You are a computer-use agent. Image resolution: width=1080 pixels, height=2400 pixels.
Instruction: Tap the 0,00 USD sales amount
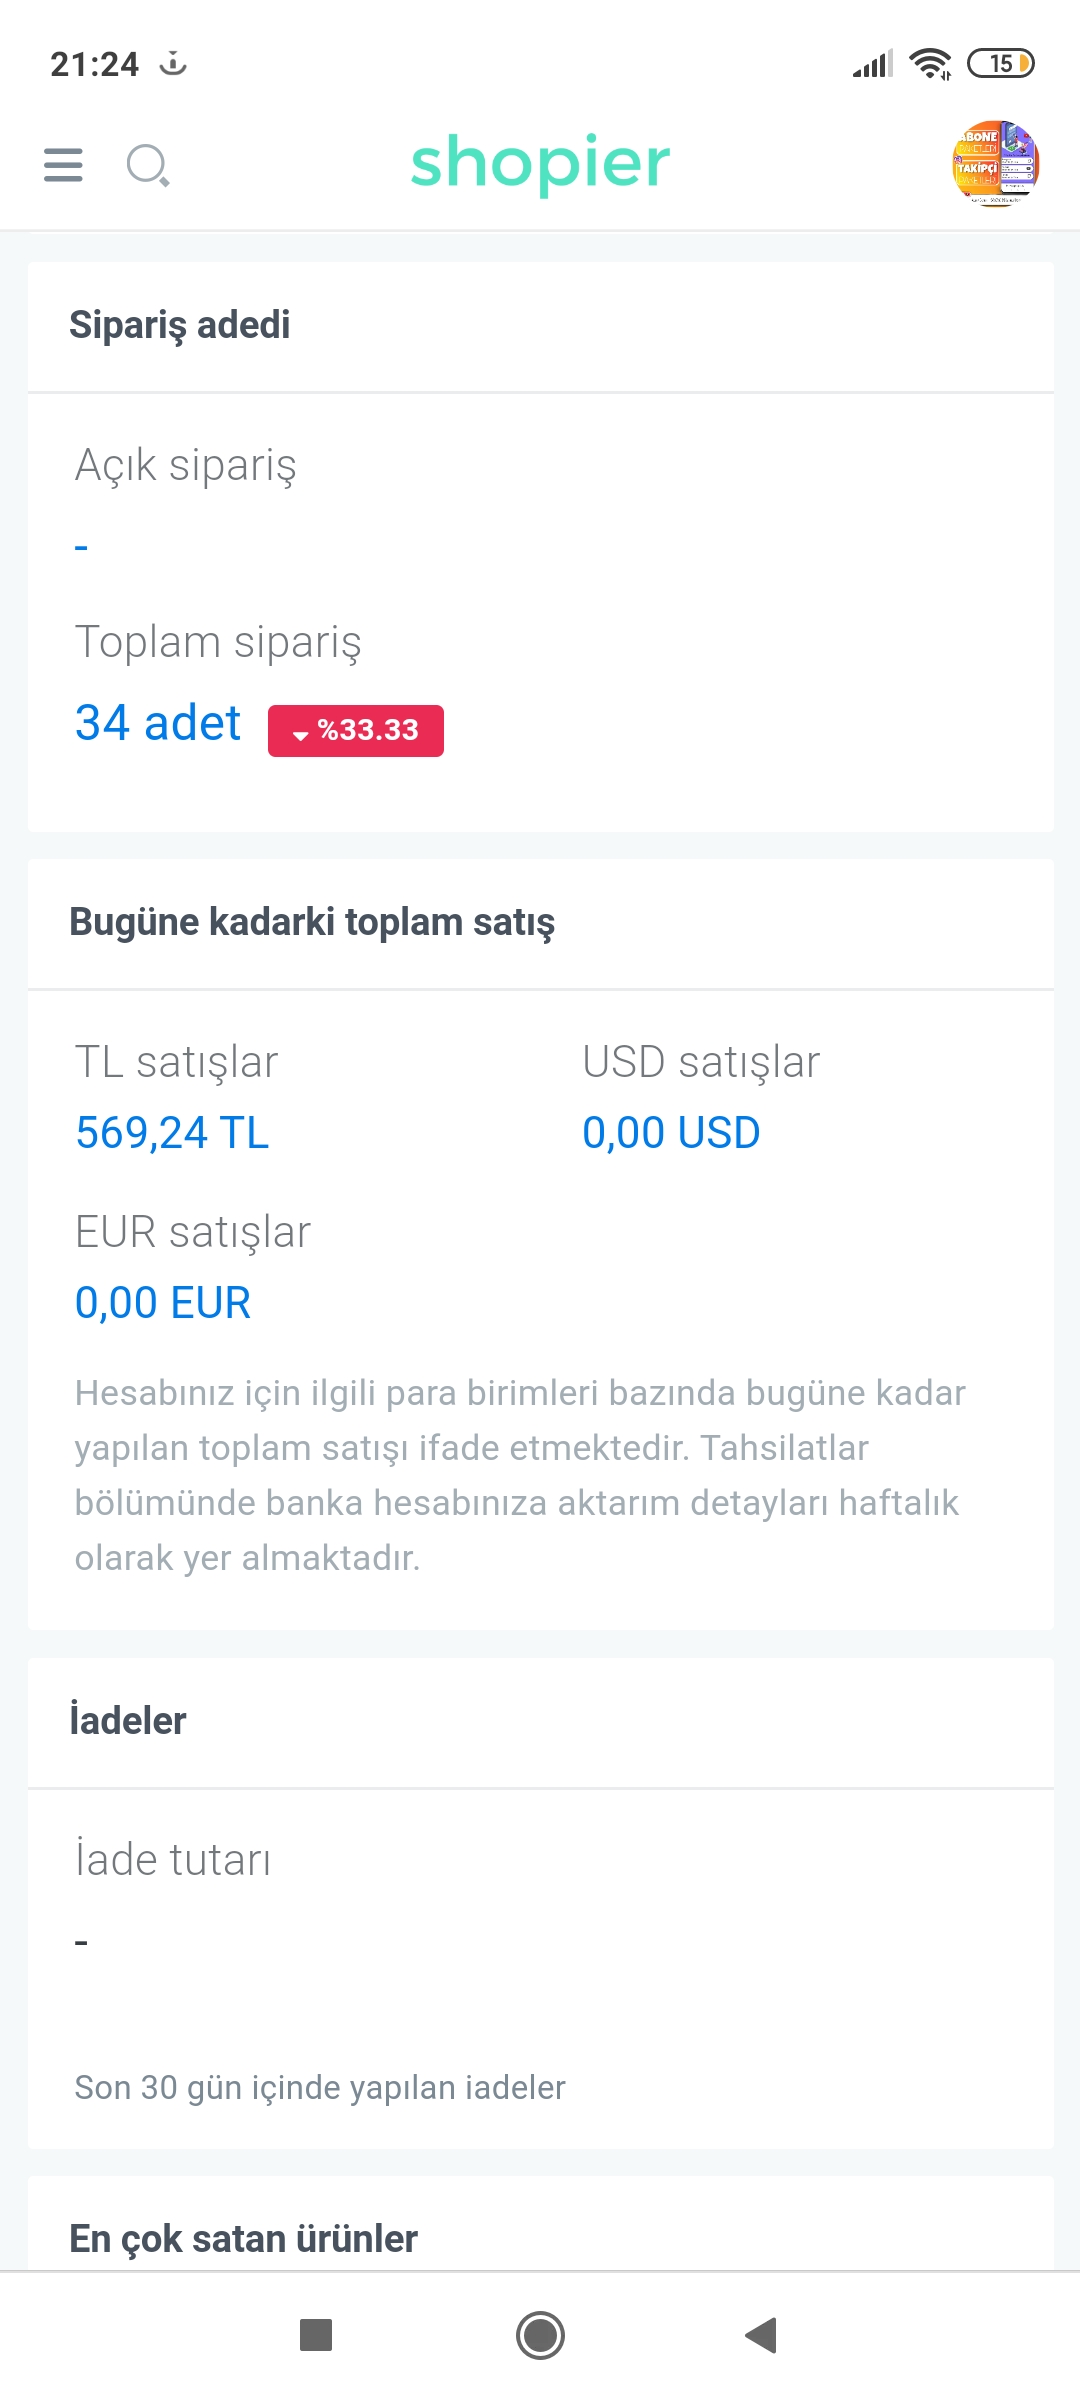pos(671,1133)
